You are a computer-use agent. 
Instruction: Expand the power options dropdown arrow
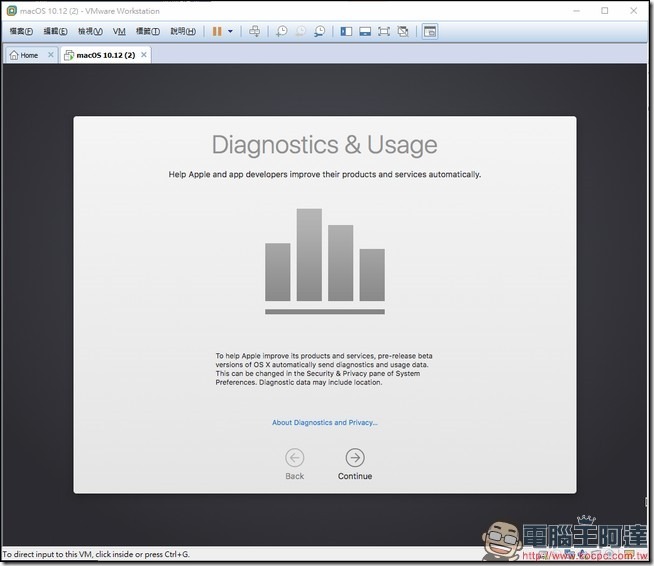coord(230,31)
